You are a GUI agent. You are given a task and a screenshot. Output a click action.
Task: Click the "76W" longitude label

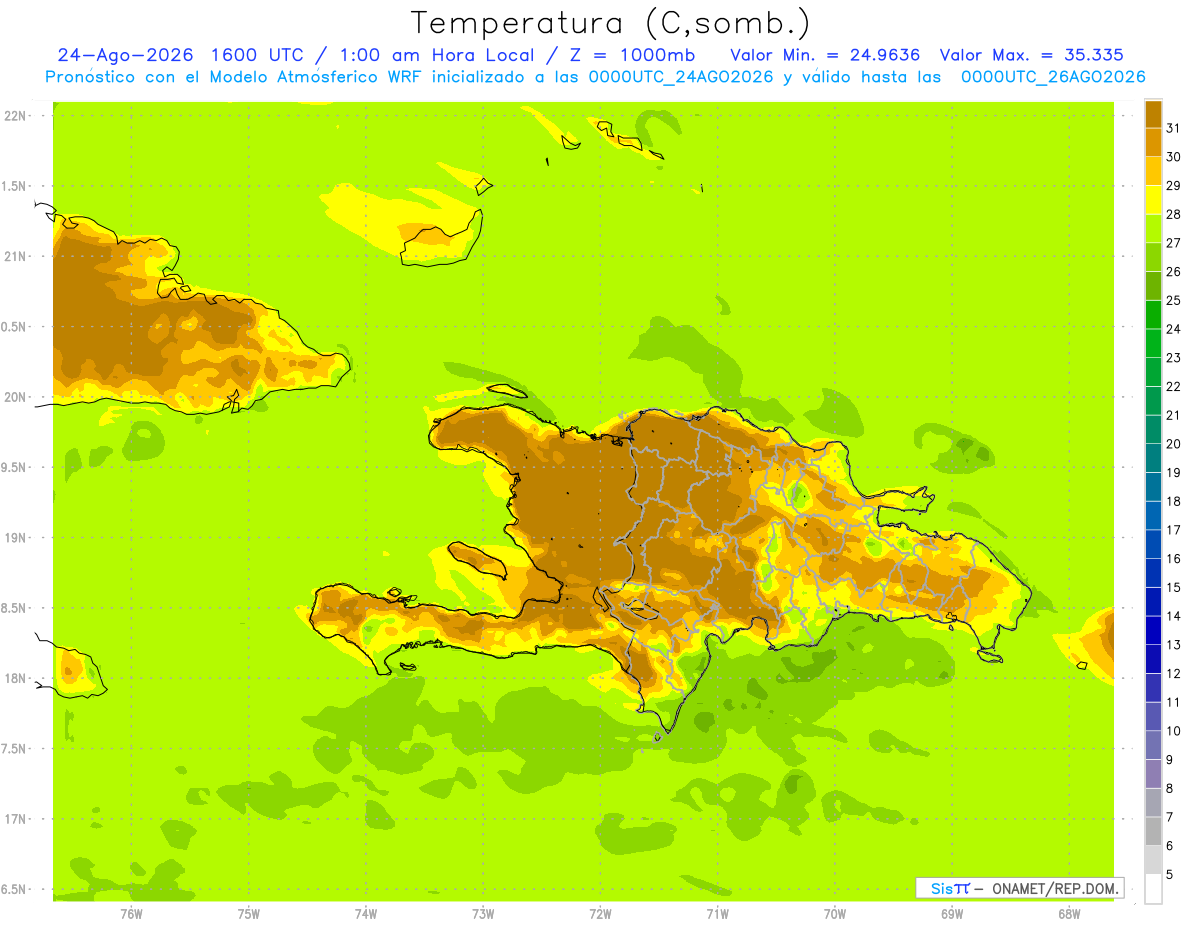point(131,914)
